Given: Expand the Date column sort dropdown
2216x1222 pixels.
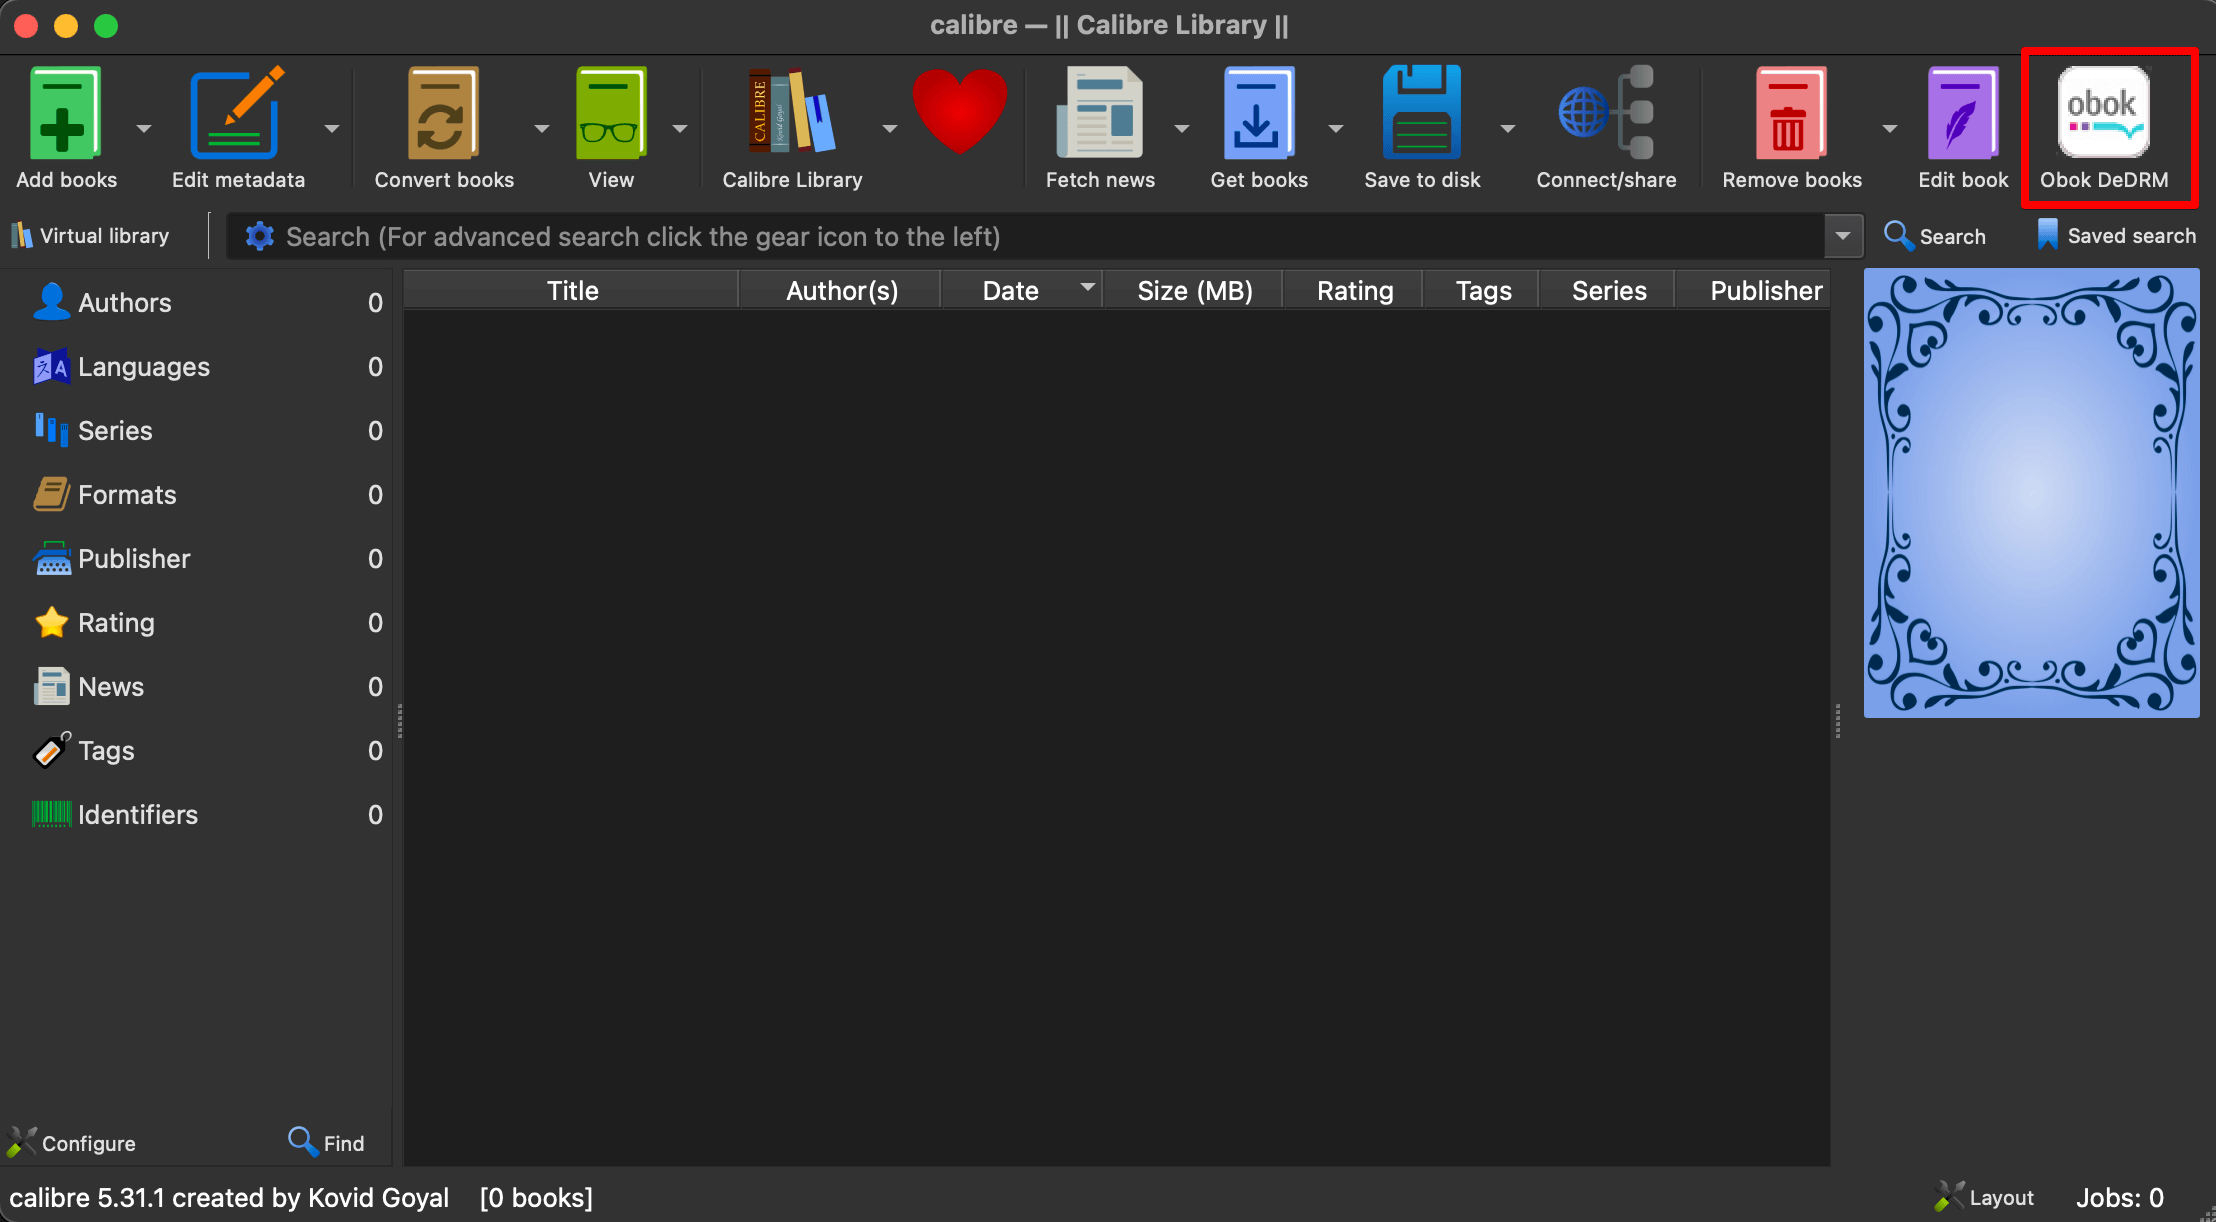Looking at the screenshot, I should coord(1086,289).
